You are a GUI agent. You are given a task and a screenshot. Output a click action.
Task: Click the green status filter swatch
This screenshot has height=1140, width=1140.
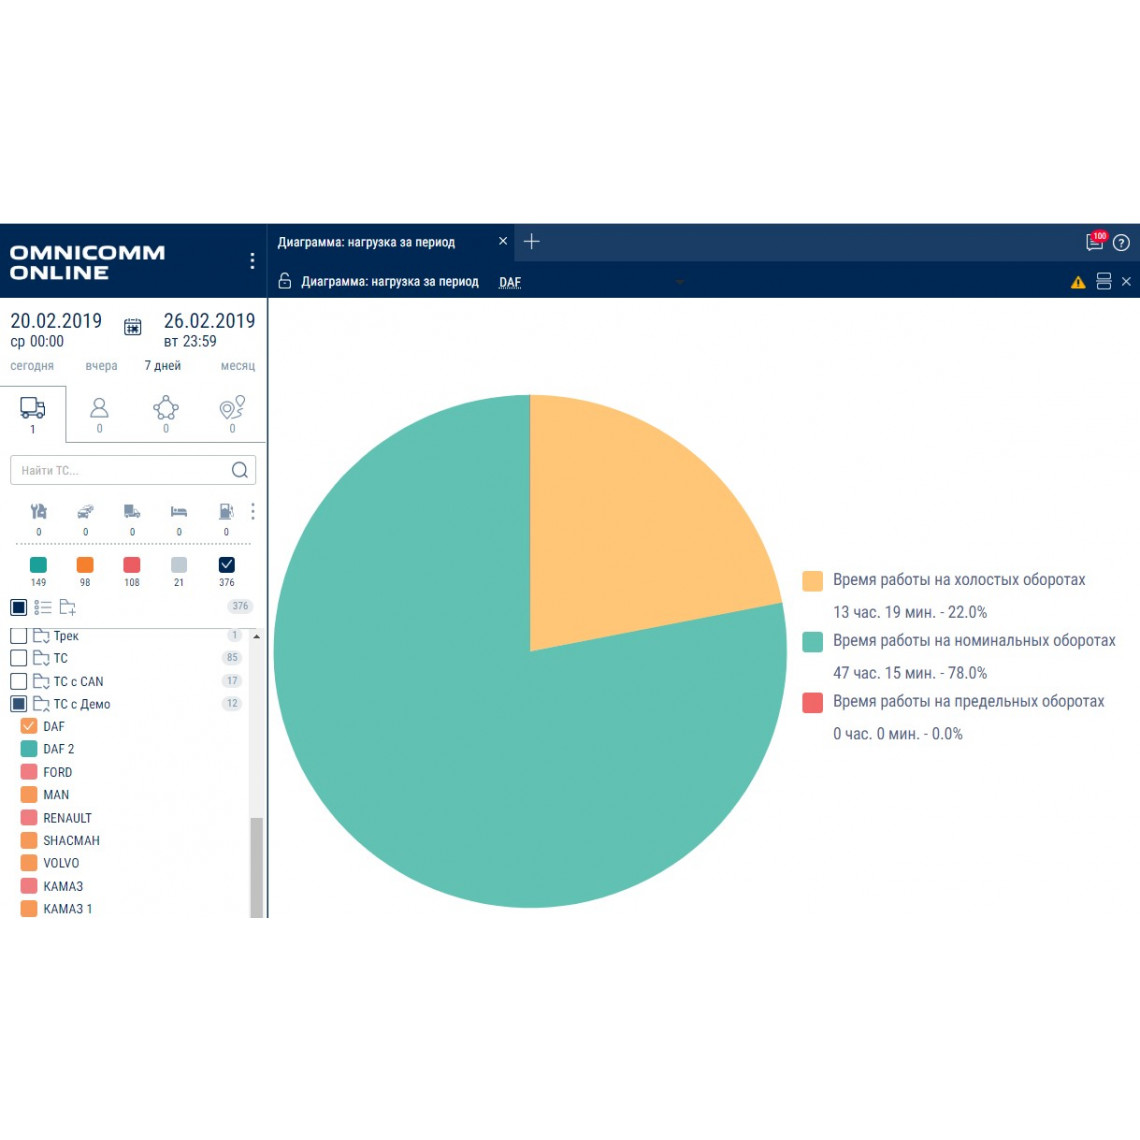(38, 565)
